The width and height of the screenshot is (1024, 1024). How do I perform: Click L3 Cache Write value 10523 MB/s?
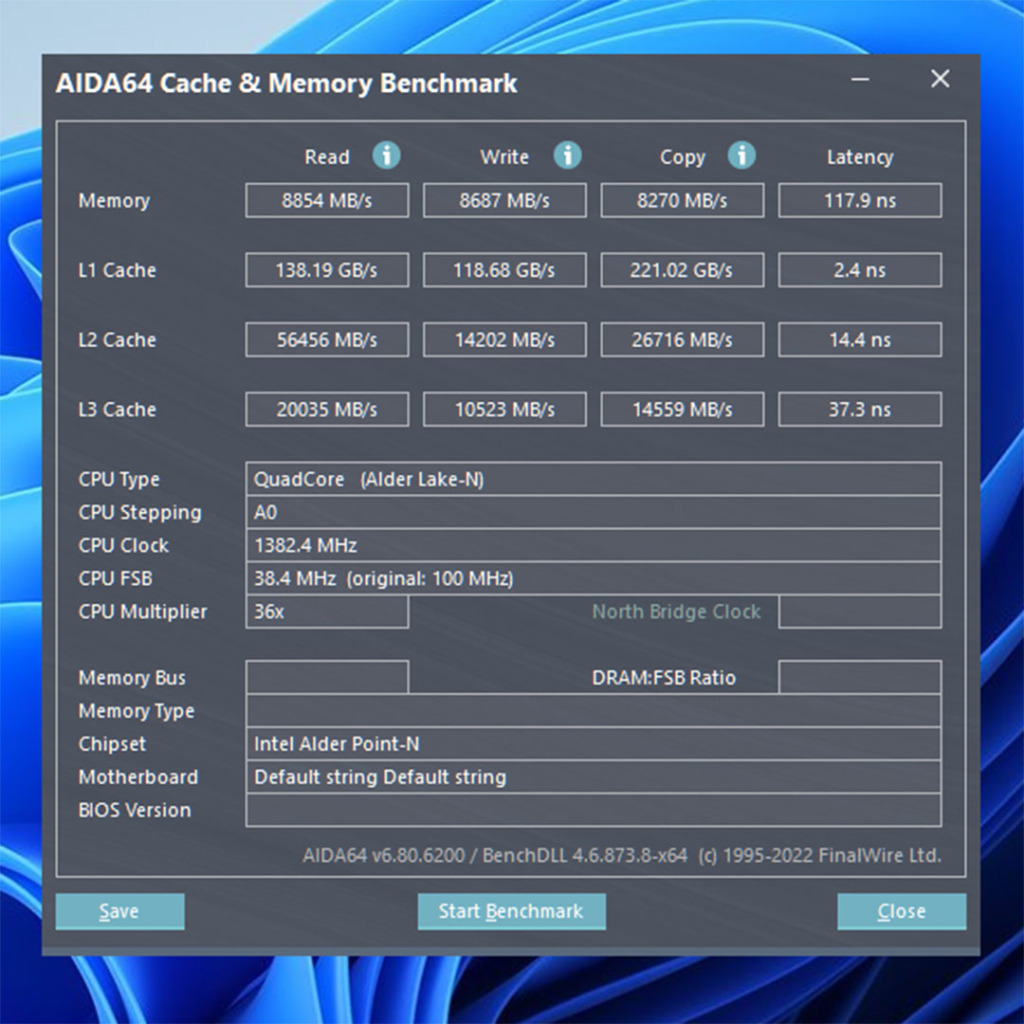click(505, 409)
